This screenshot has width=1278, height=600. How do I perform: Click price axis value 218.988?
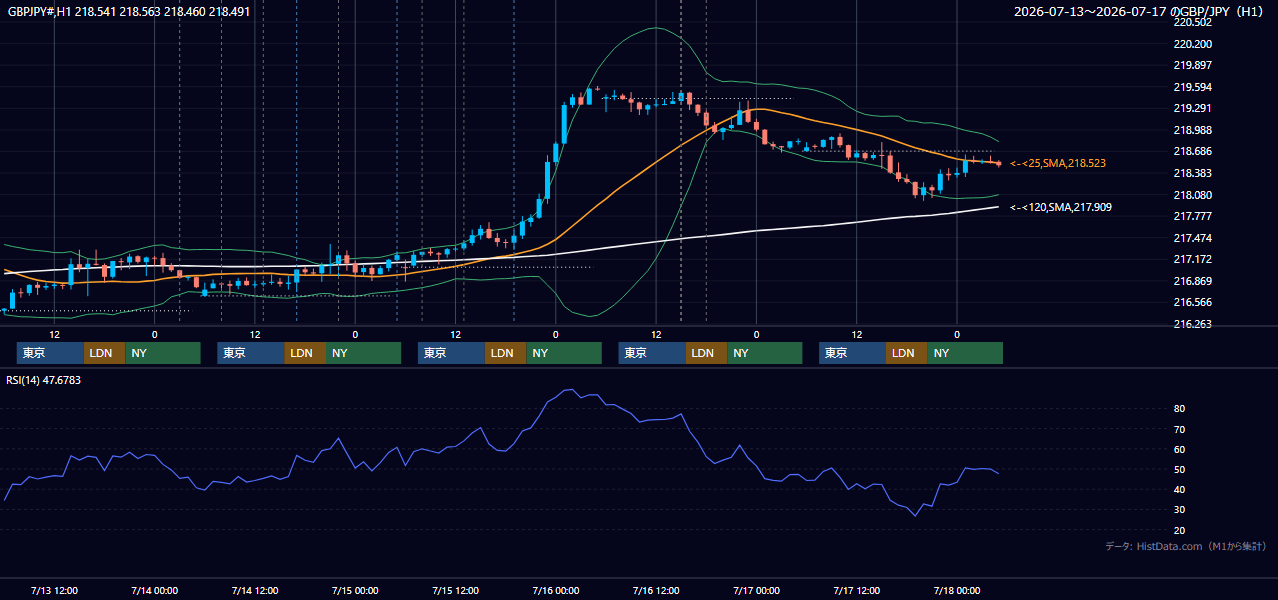pyautogui.click(x=1193, y=130)
